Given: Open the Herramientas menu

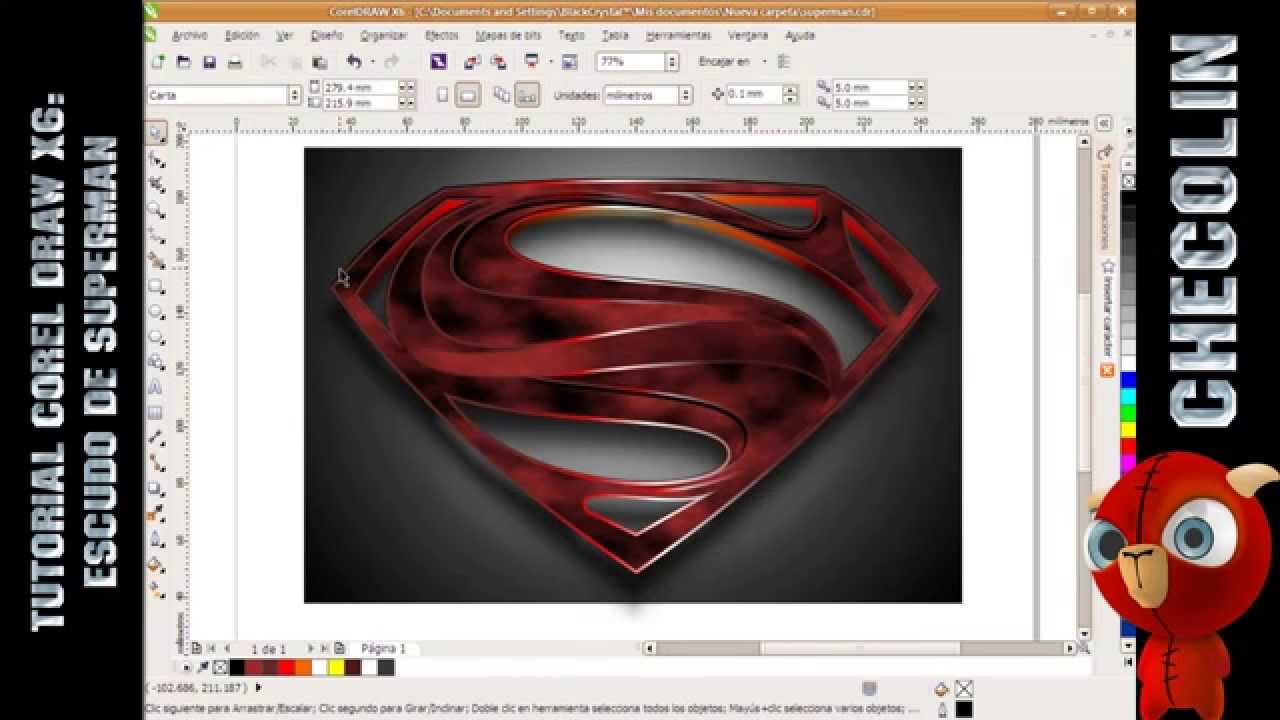Looking at the screenshot, I should click(x=678, y=35).
